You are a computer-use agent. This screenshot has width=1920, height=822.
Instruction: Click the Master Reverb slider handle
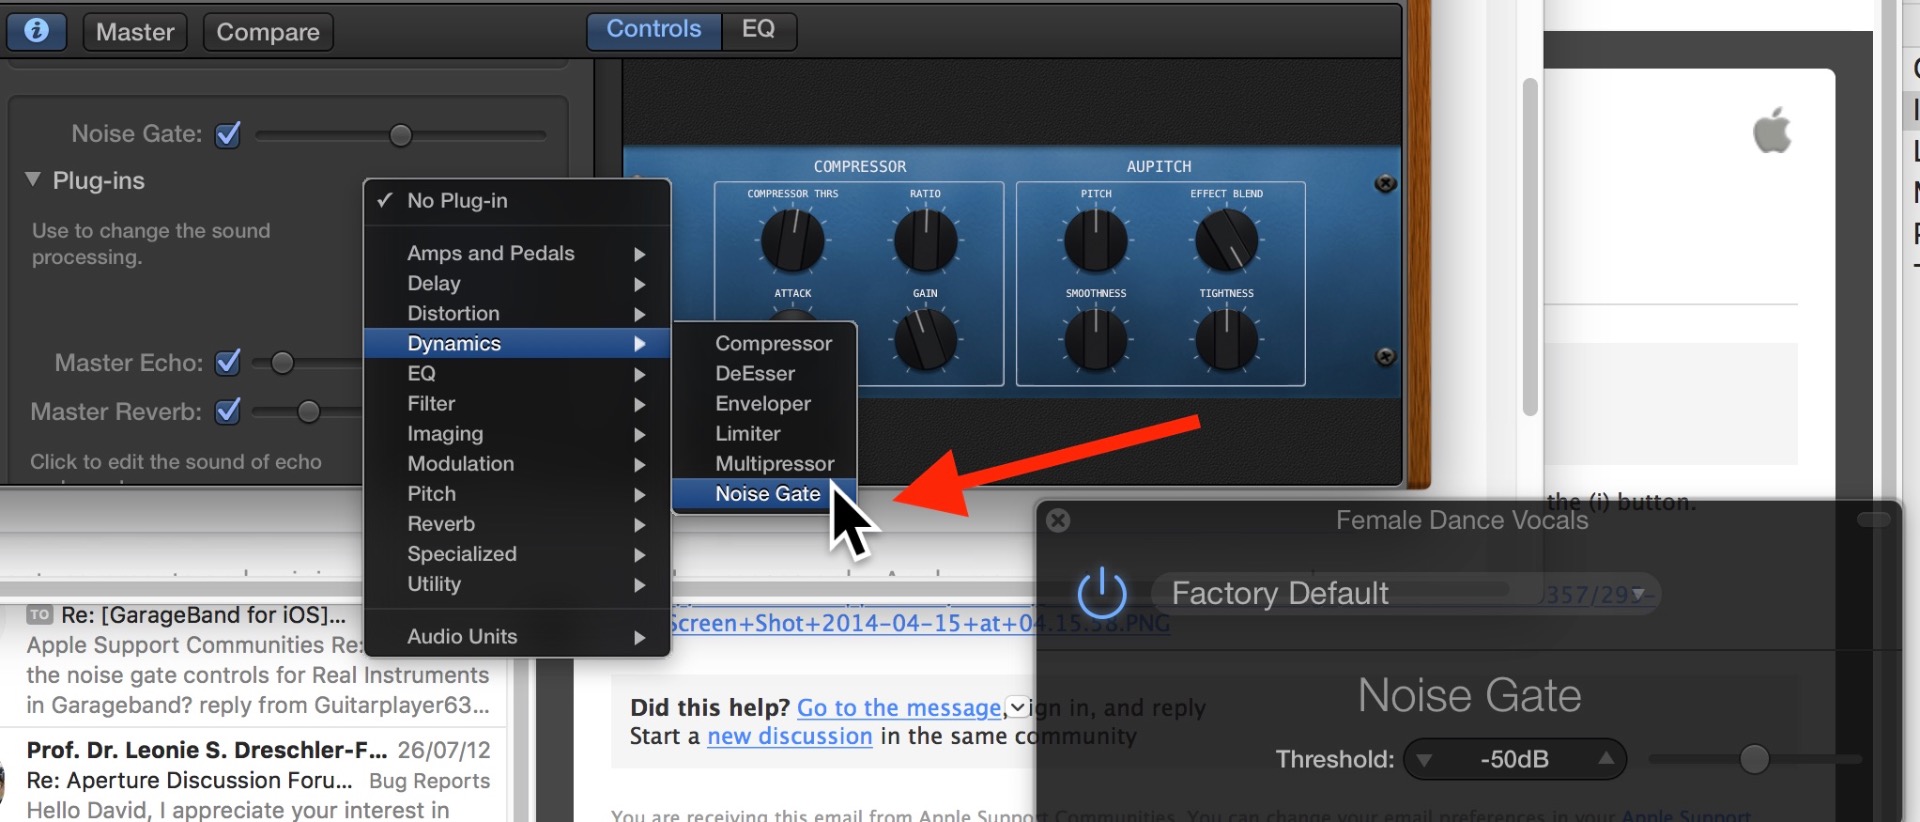coord(309,412)
